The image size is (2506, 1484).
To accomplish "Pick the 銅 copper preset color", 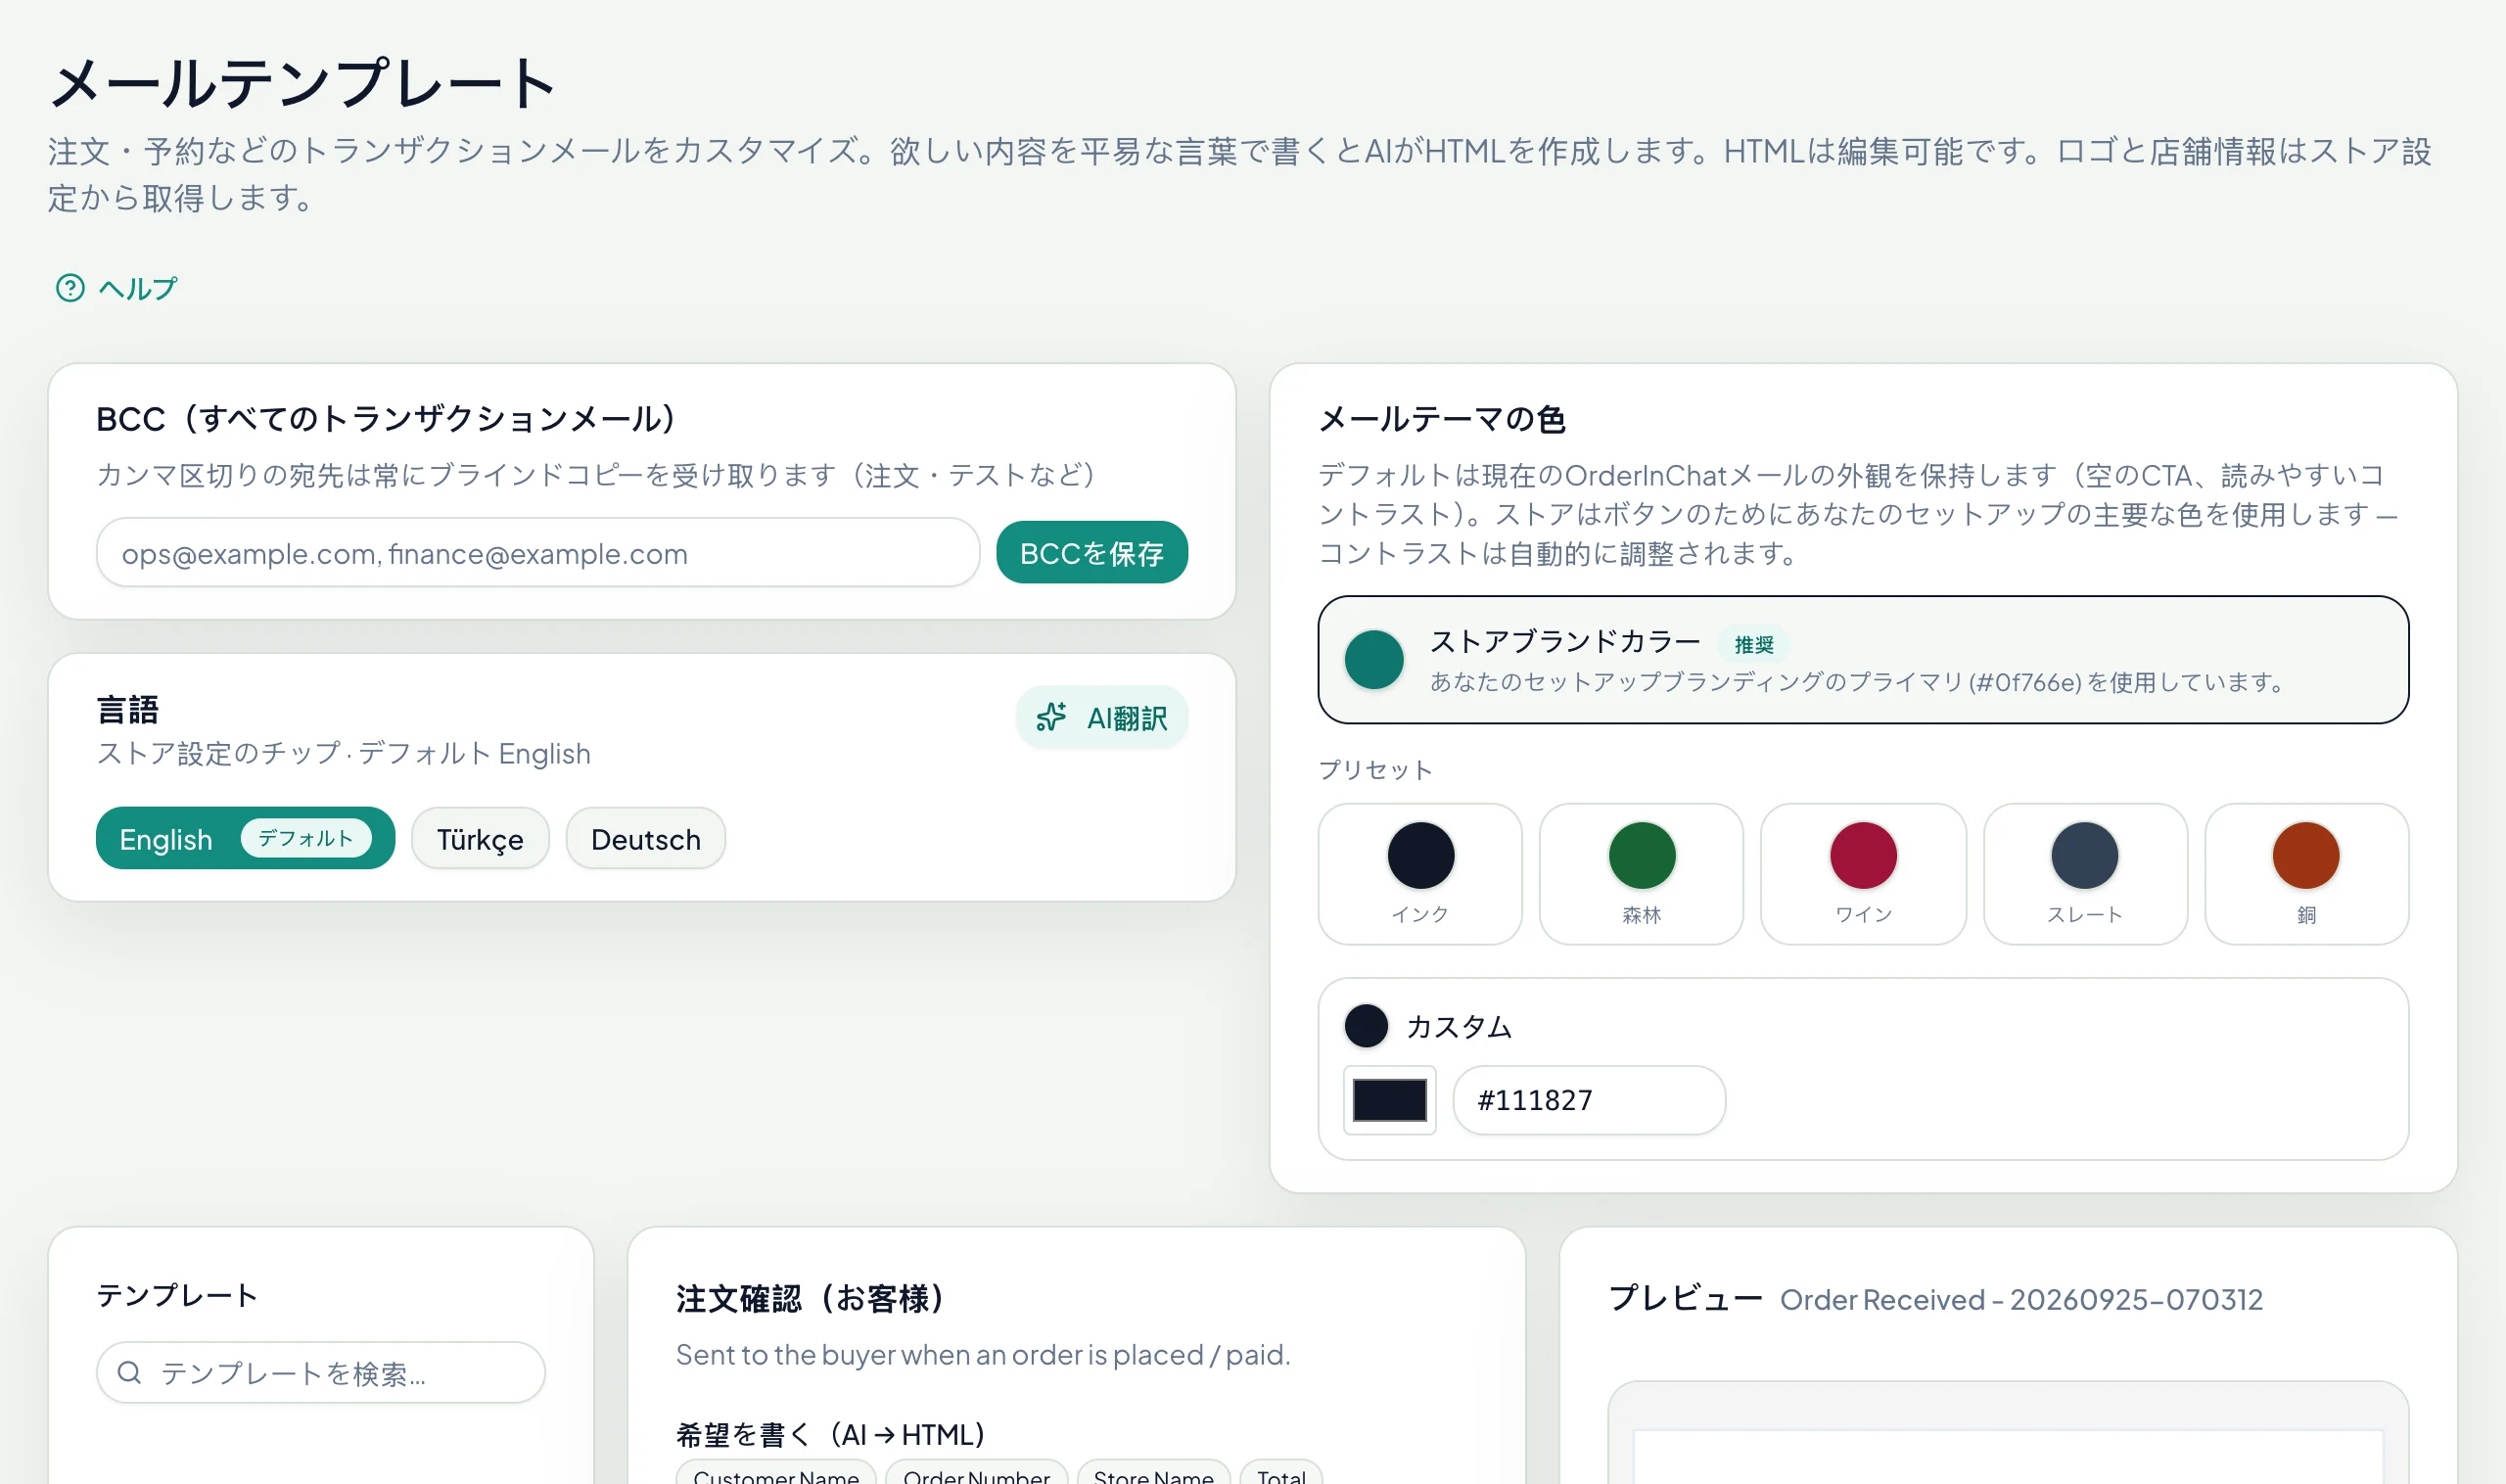I will [x=2306, y=874].
